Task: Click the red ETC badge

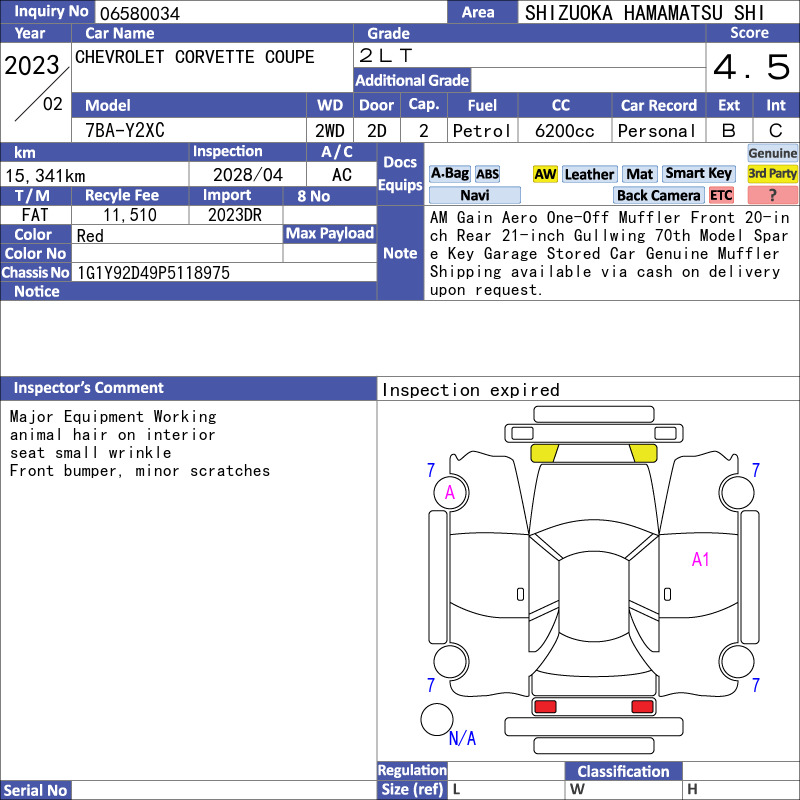Action: click(721, 195)
